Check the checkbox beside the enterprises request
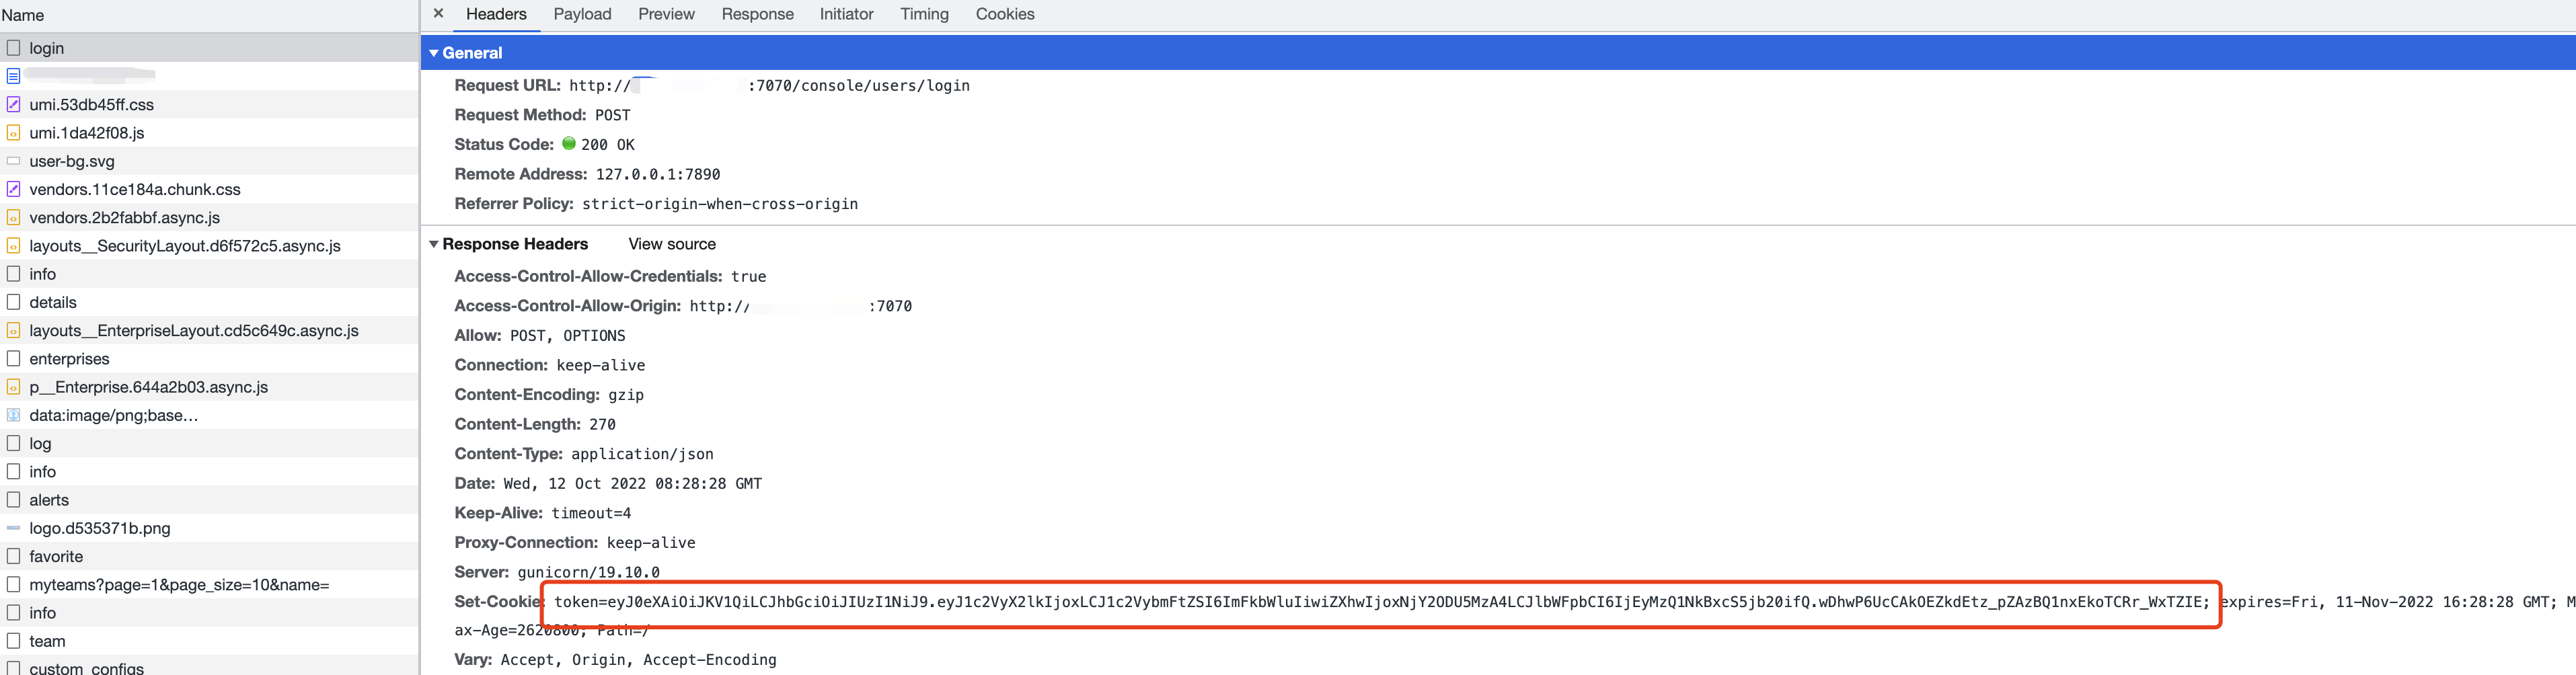The width and height of the screenshot is (2576, 675). point(14,358)
